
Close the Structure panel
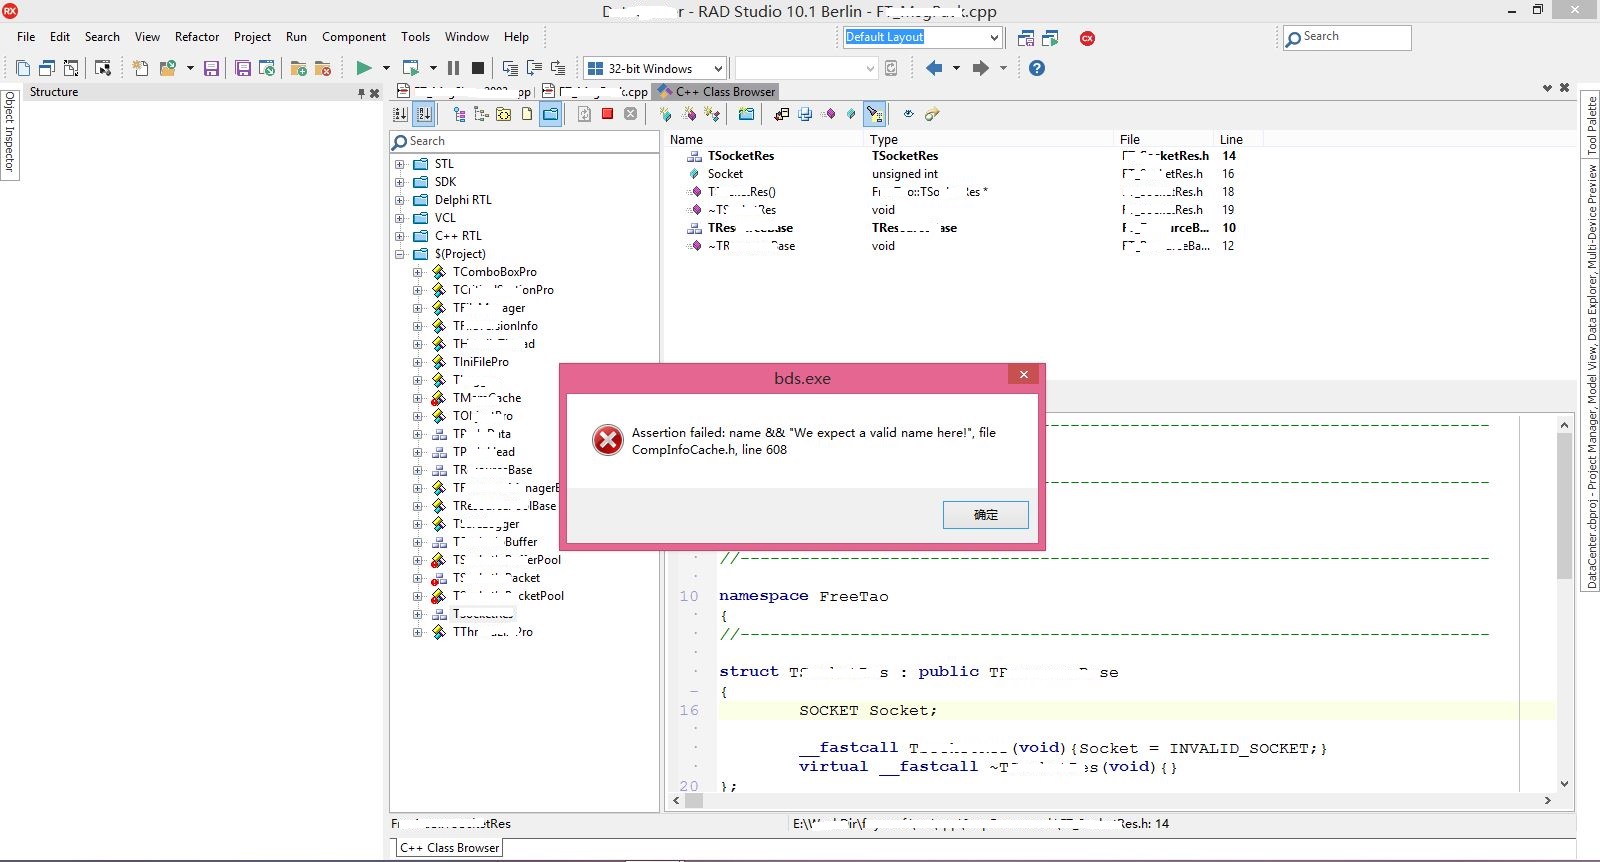[375, 93]
